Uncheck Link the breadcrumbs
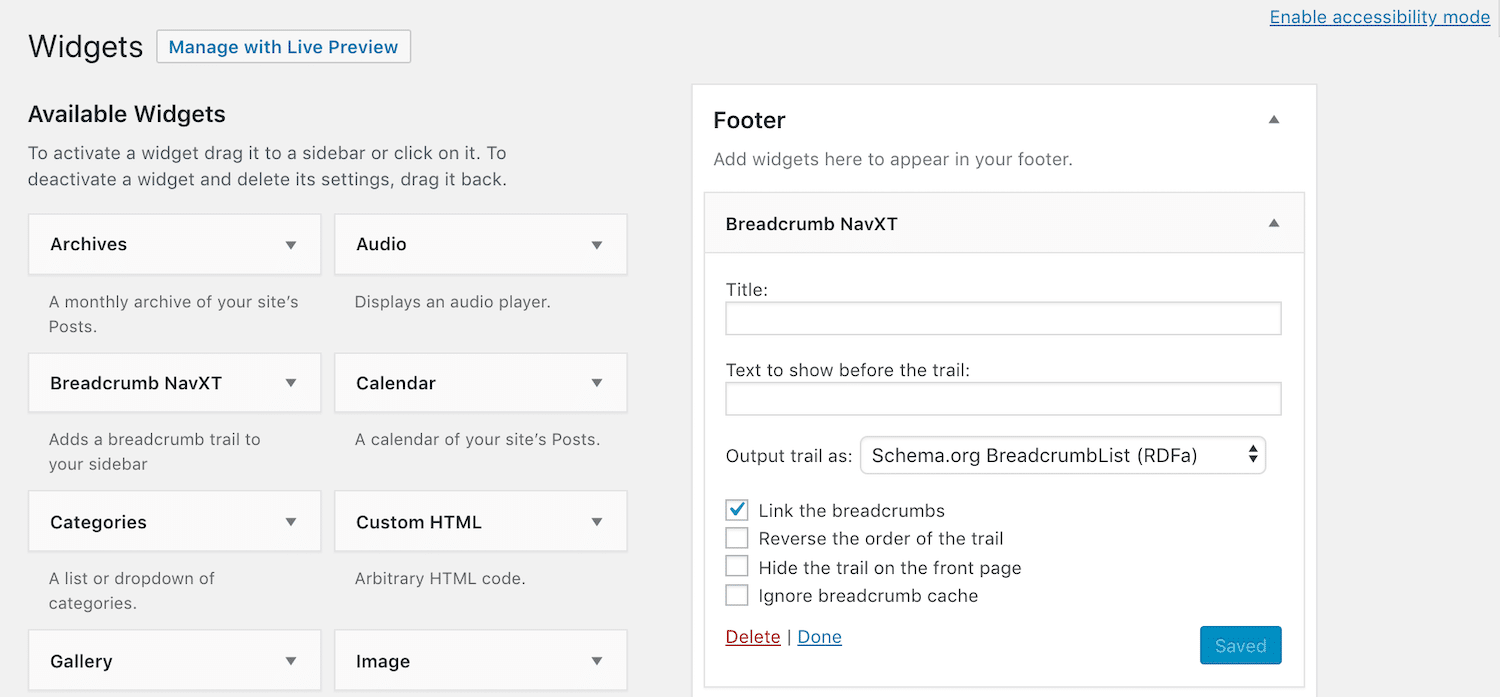 [x=737, y=509]
